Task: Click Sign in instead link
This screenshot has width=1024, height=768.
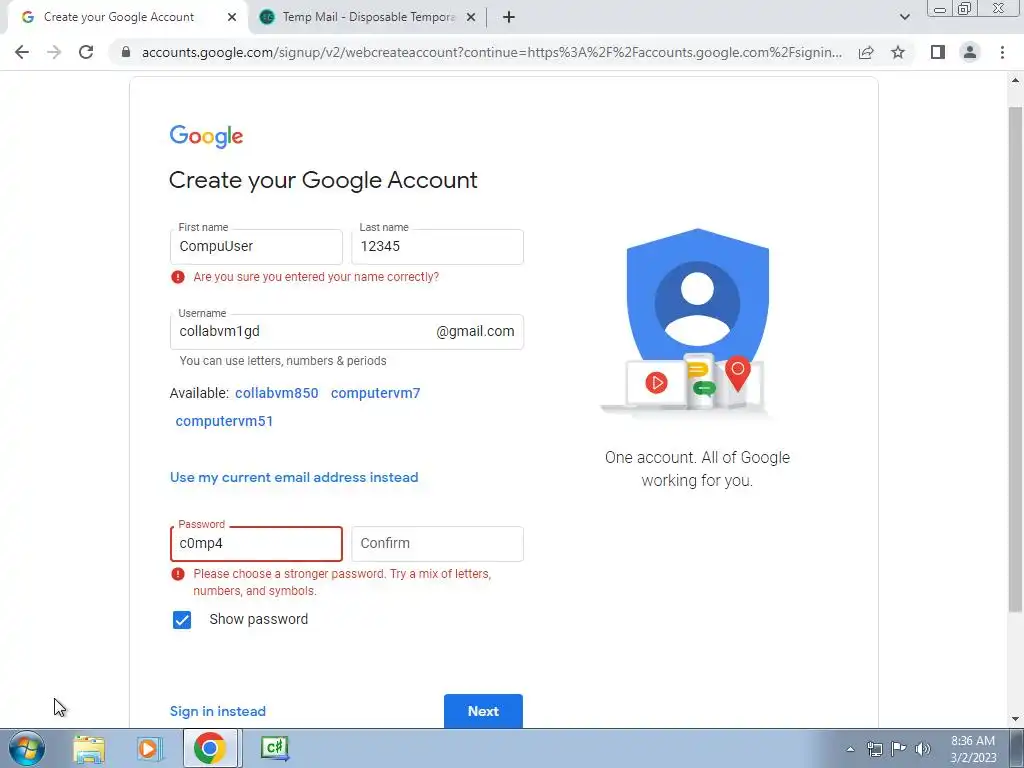Action: (217, 711)
